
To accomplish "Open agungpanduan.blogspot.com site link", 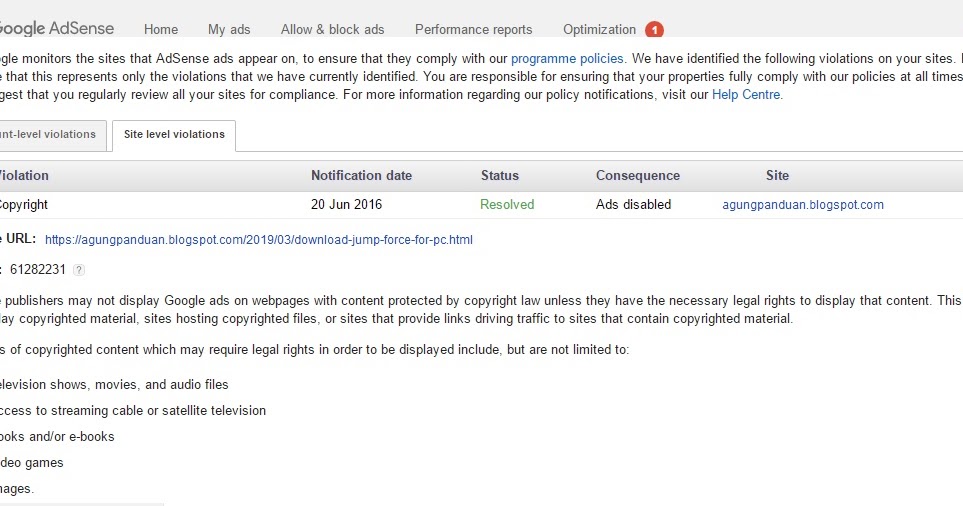I will [803, 204].
